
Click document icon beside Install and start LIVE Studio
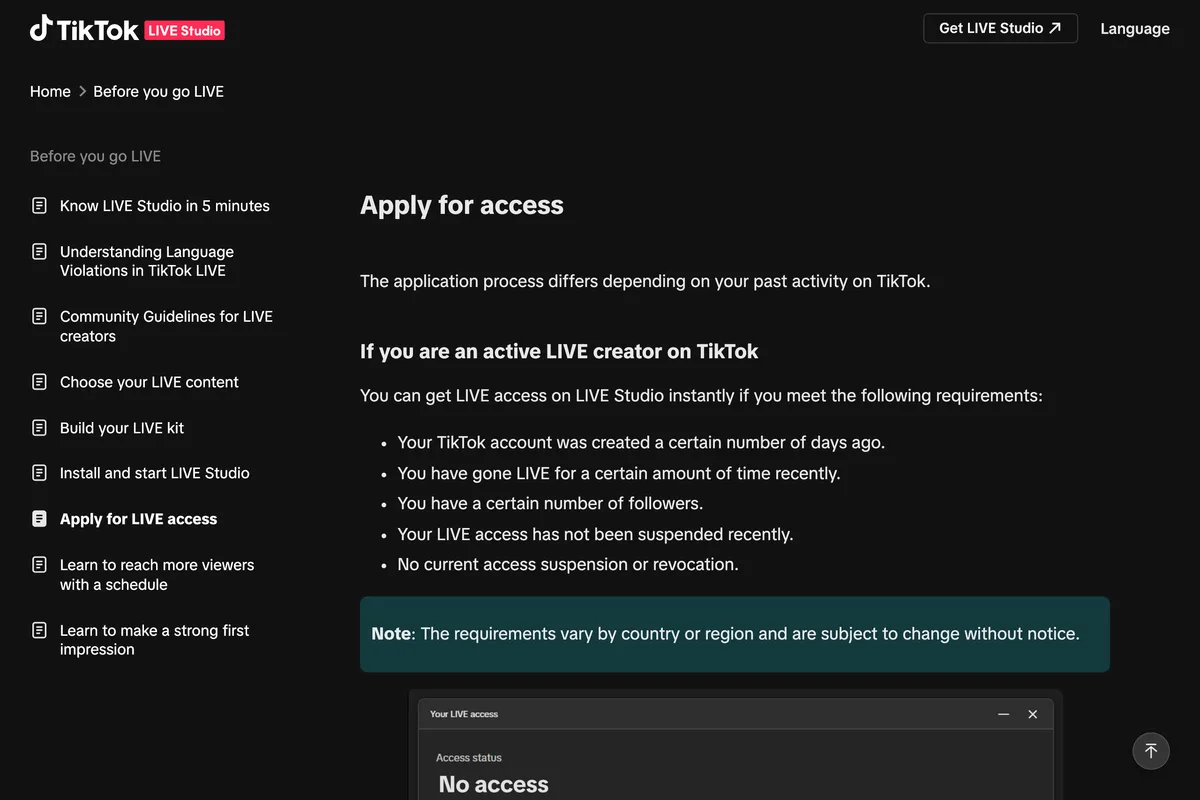point(39,473)
